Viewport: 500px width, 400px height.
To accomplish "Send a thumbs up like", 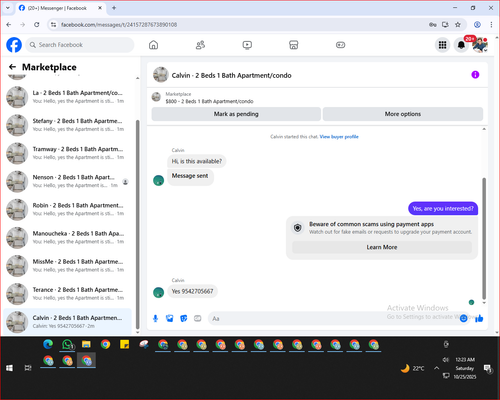I will point(479,318).
